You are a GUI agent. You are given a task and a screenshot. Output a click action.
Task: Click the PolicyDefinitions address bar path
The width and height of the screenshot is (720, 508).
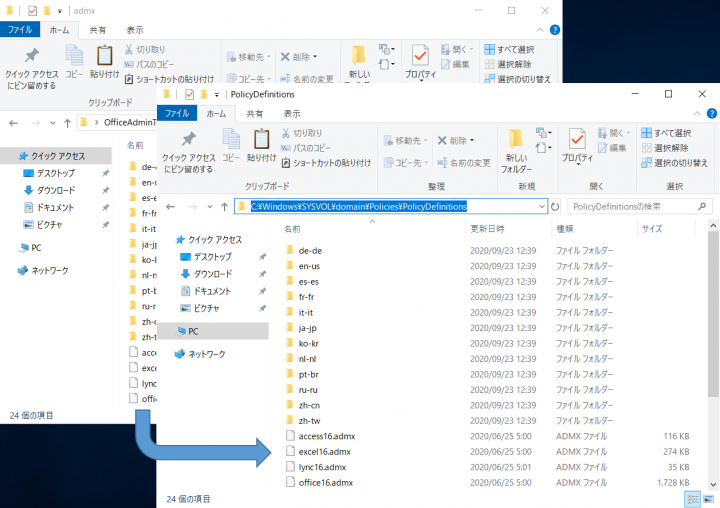[x=358, y=207]
